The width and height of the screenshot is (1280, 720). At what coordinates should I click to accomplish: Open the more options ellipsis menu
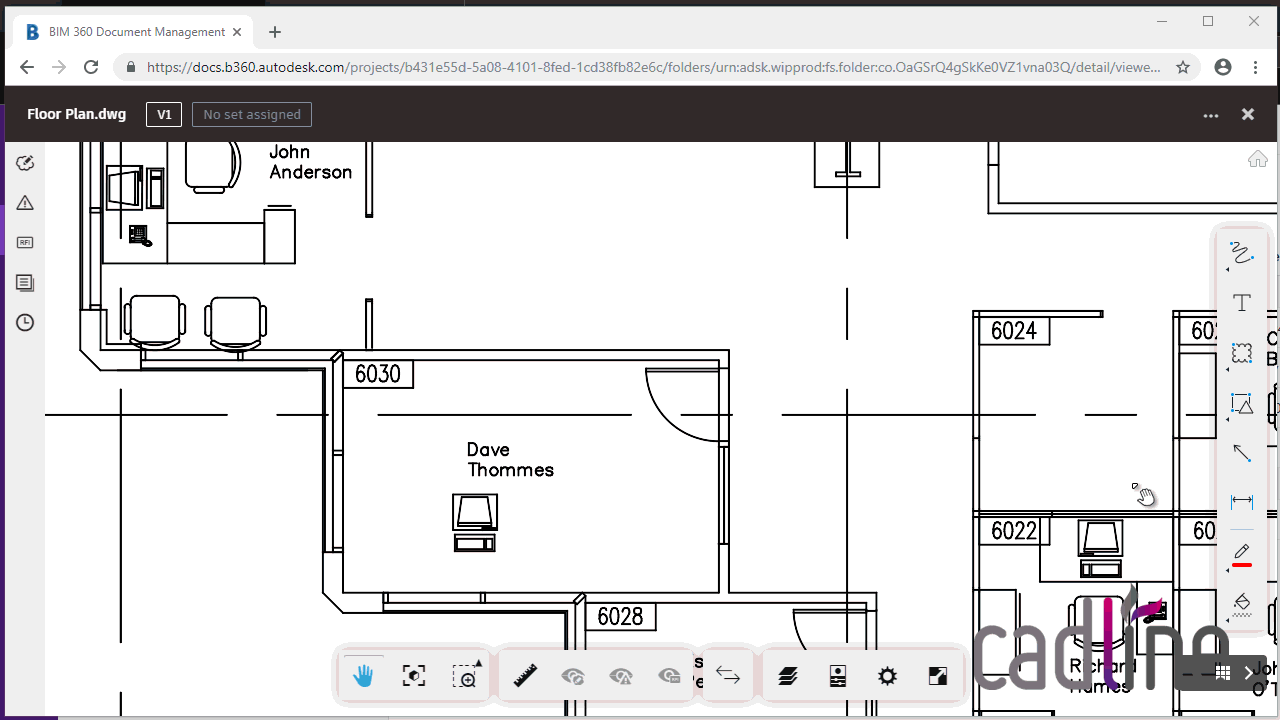1211,115
